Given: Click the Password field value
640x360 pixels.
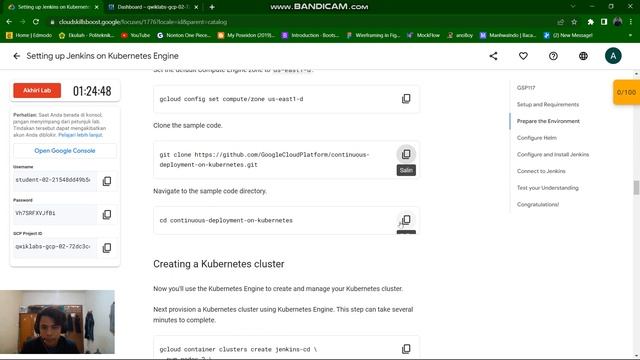Looking at the screenshot, I should pyautogui.click(x=55, y=214).
